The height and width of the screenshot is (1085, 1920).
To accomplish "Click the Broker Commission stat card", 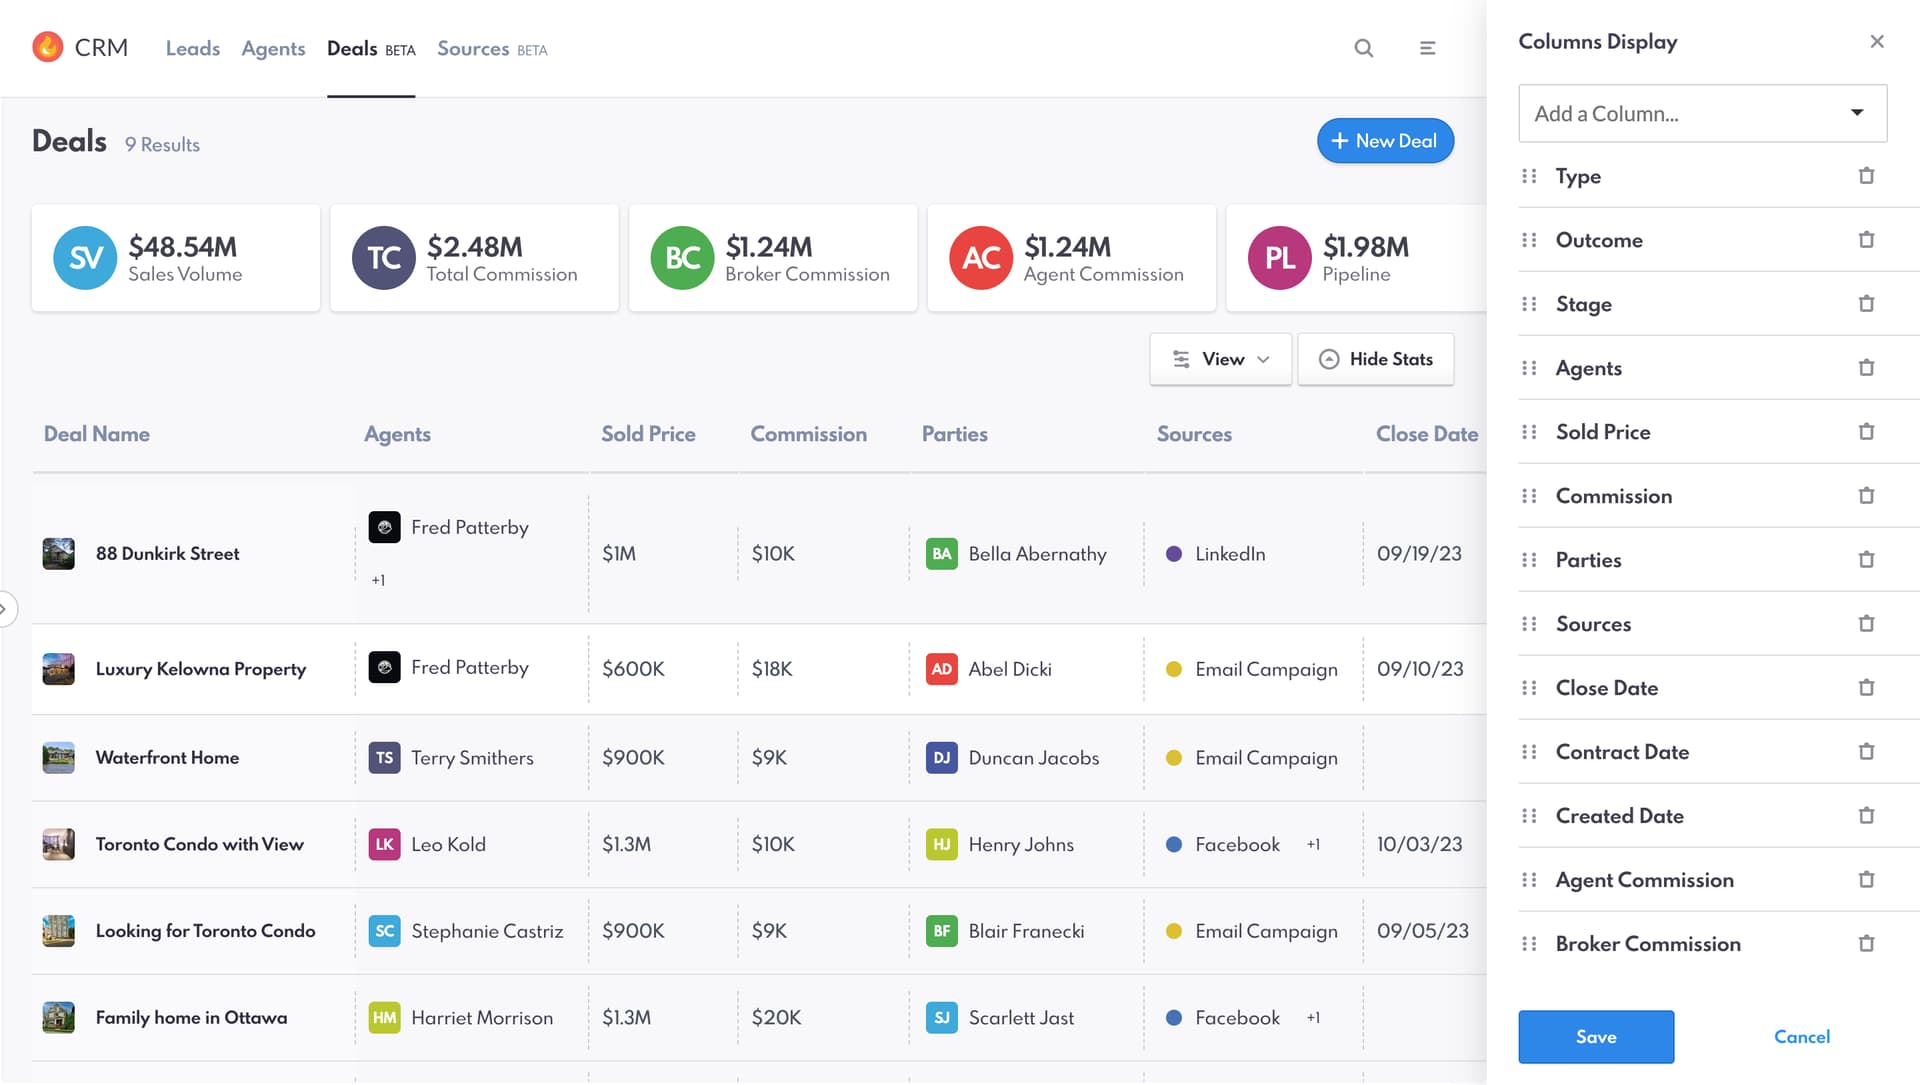I will click(773, 258).
